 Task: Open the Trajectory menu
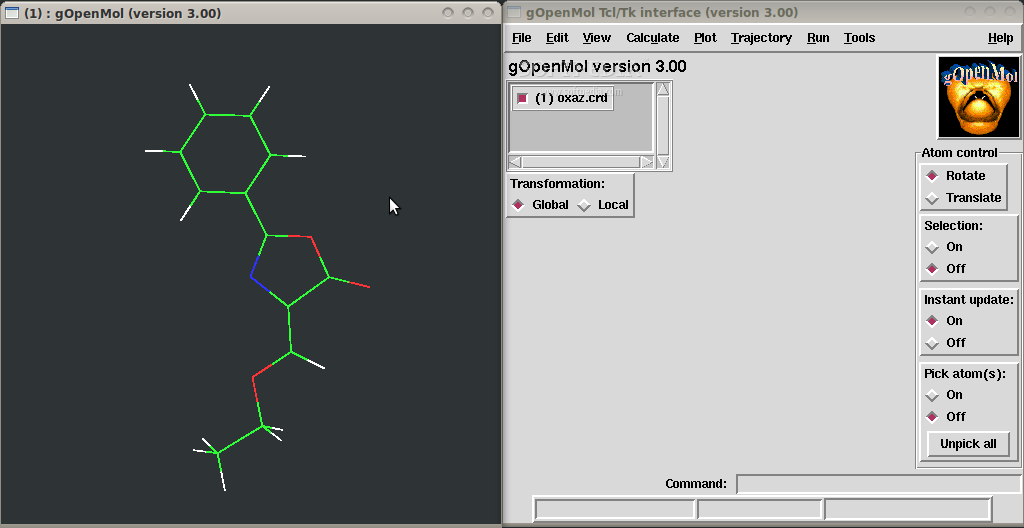[761, 38]
